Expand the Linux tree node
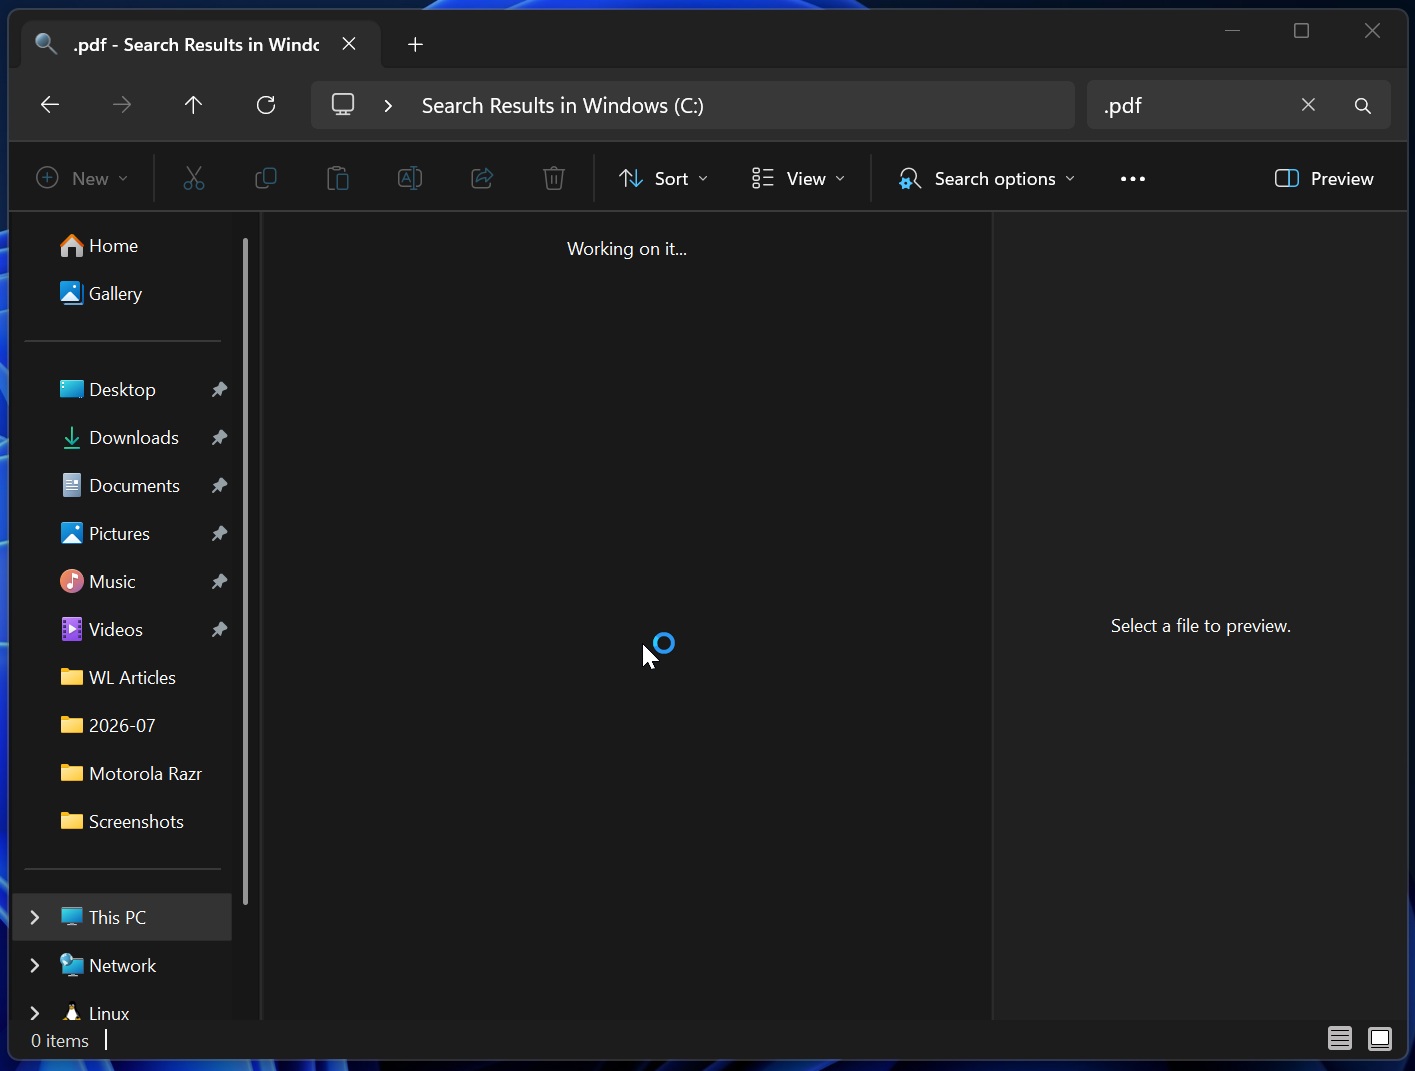Screen dimensions: 1415x1071 coord(35,1013)
